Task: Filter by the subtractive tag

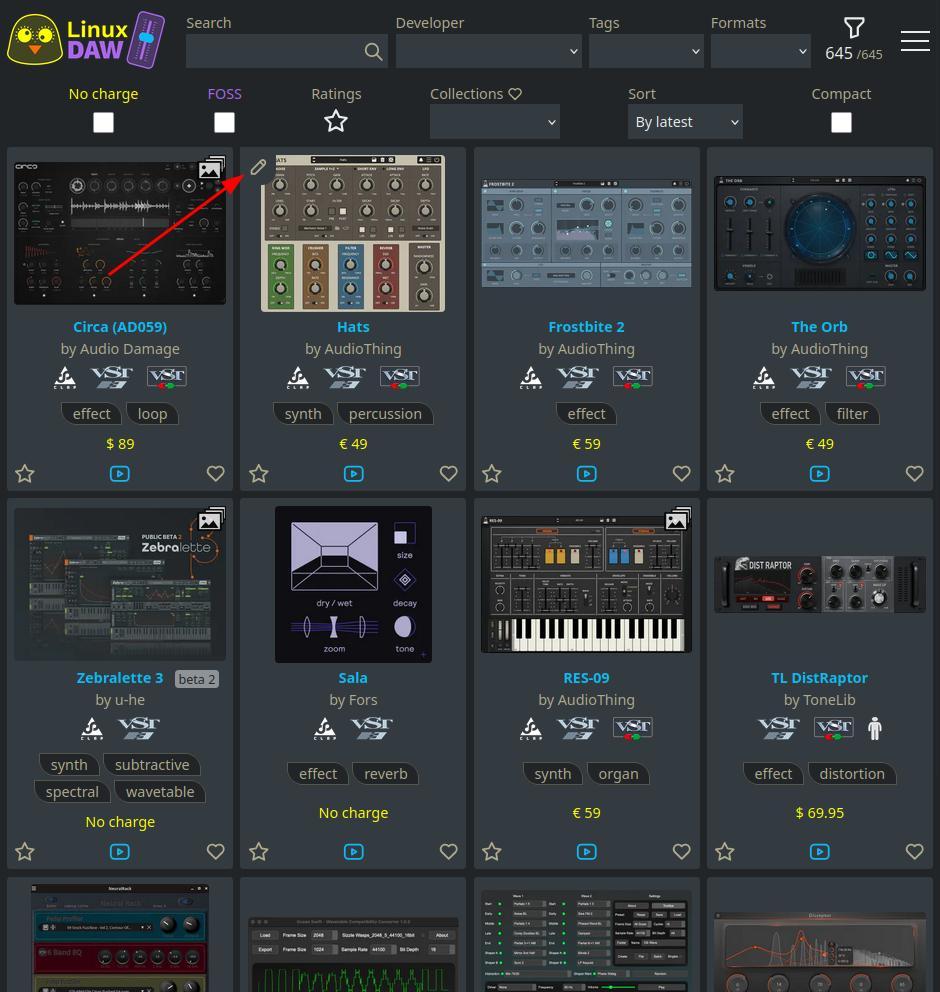Action: coord(152,765)
